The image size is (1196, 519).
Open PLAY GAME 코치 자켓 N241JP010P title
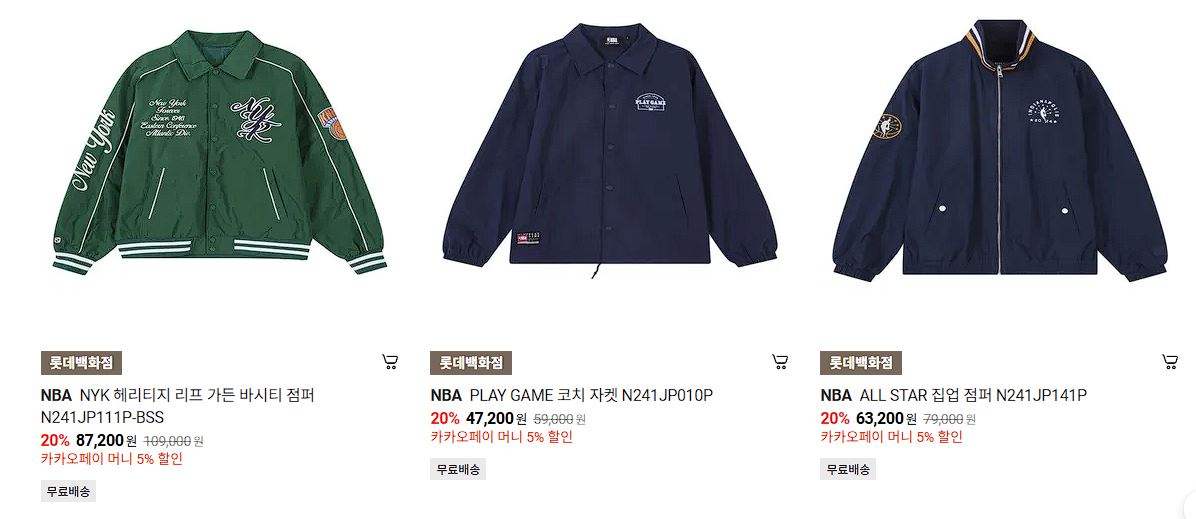(x=571, y=395)
